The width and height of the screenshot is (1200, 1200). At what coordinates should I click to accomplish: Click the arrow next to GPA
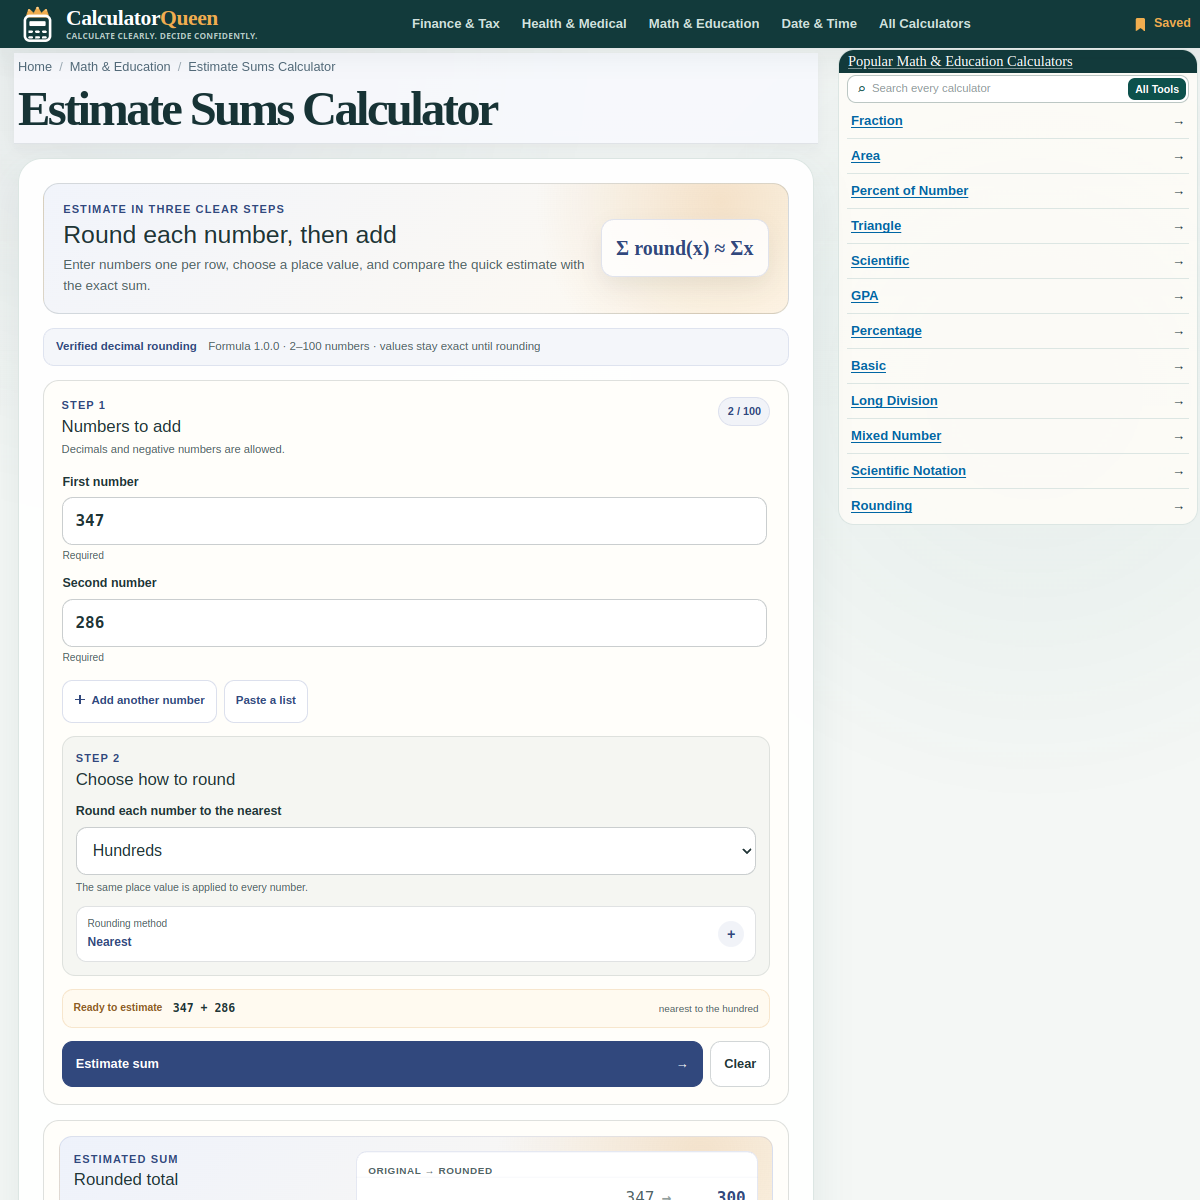click(1178, 297)
